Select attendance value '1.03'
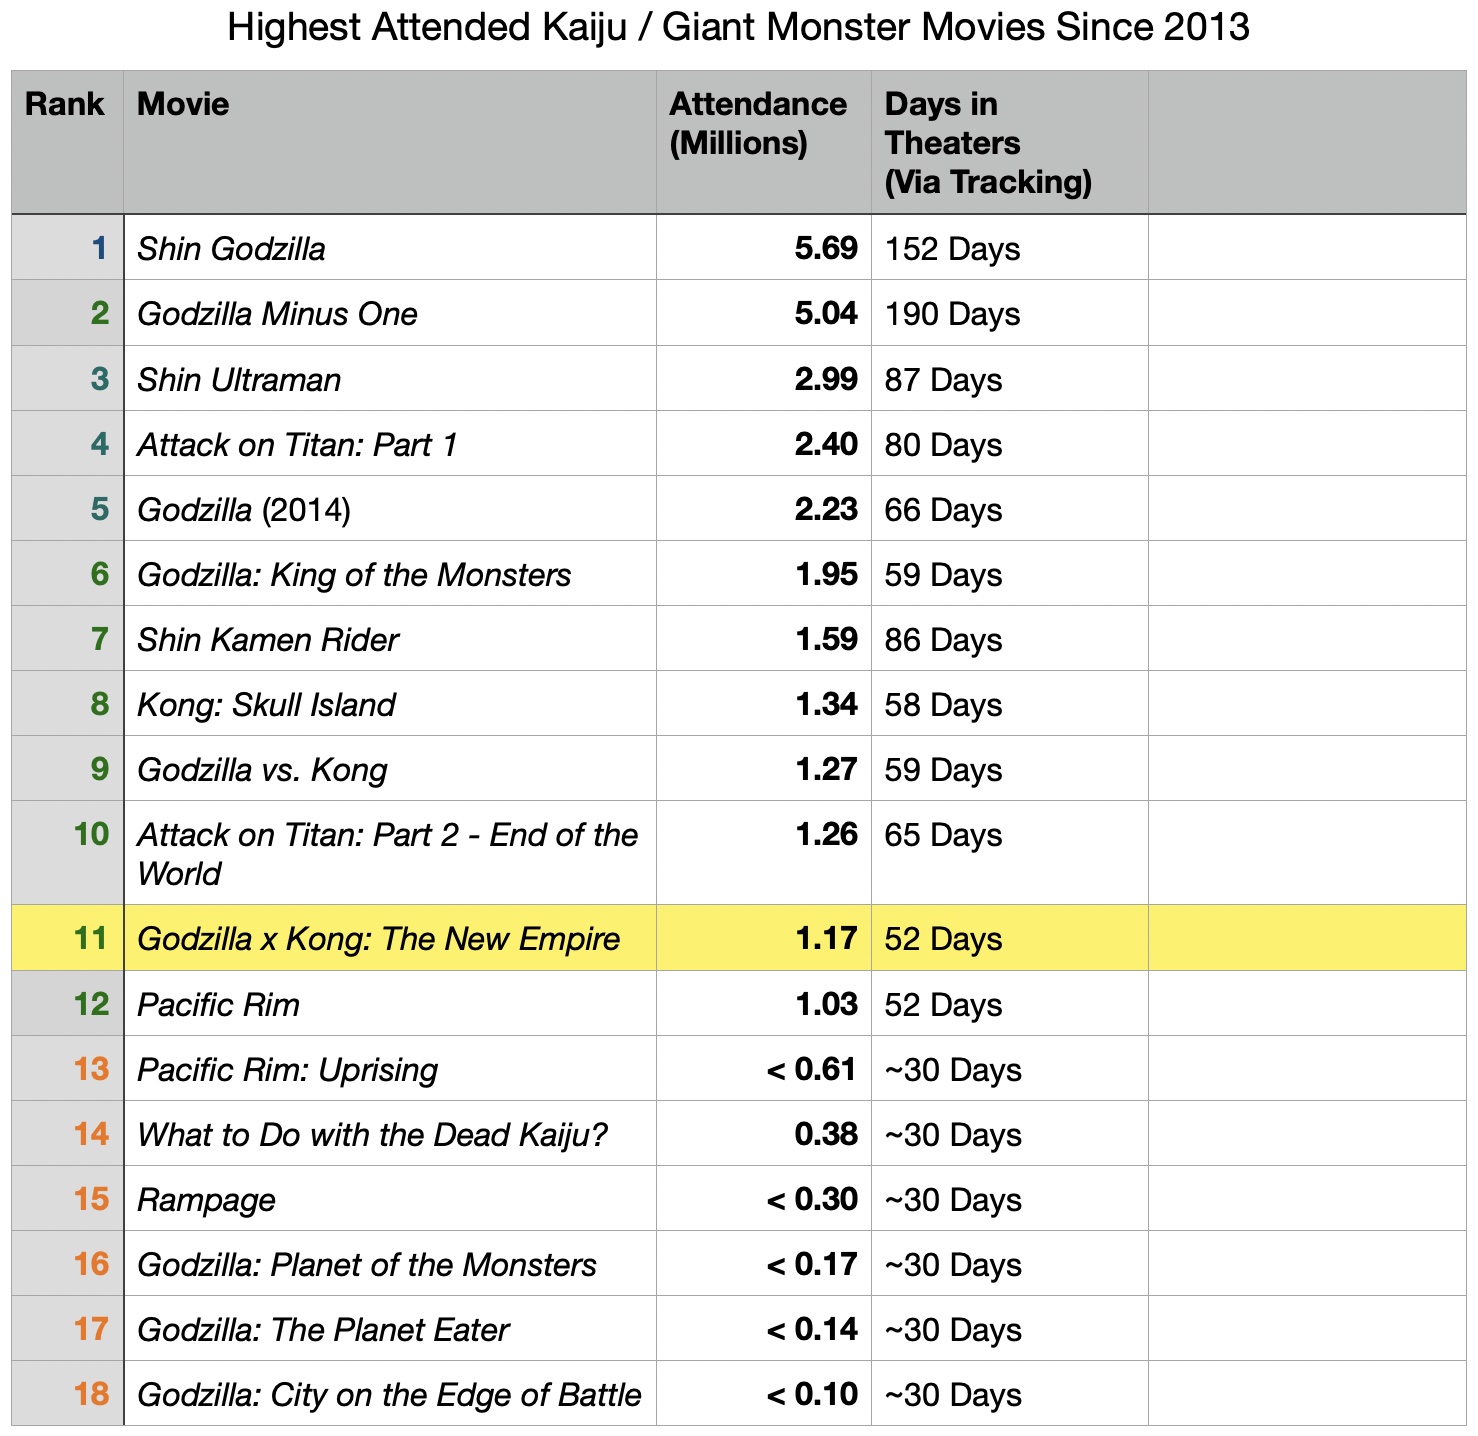 (x=826, y=1004)
